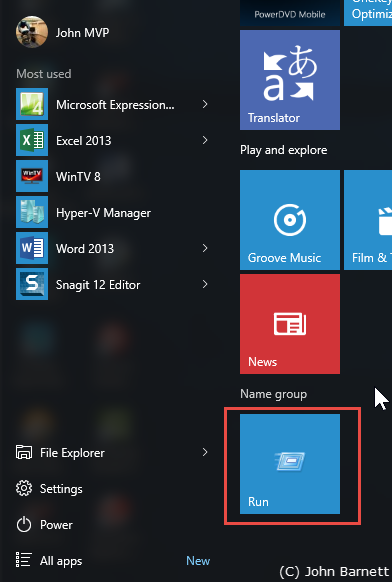Image resolution: width=392 pixels, height=582 pixels.
Task: Open the News tile
Action: [x=290, y=324]
